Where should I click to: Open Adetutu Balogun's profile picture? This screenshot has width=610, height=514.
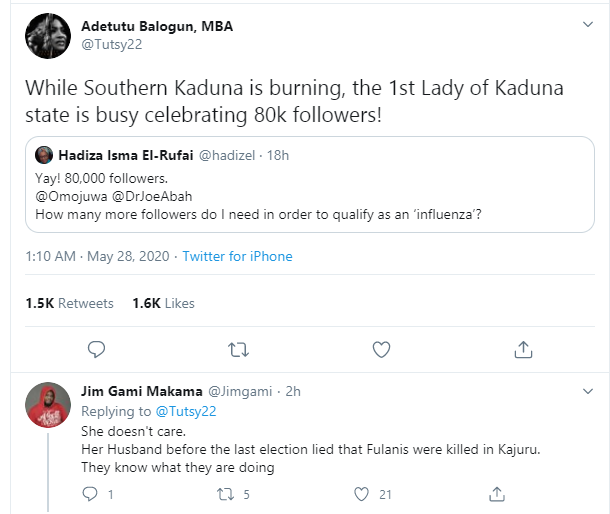pos(48,36)
